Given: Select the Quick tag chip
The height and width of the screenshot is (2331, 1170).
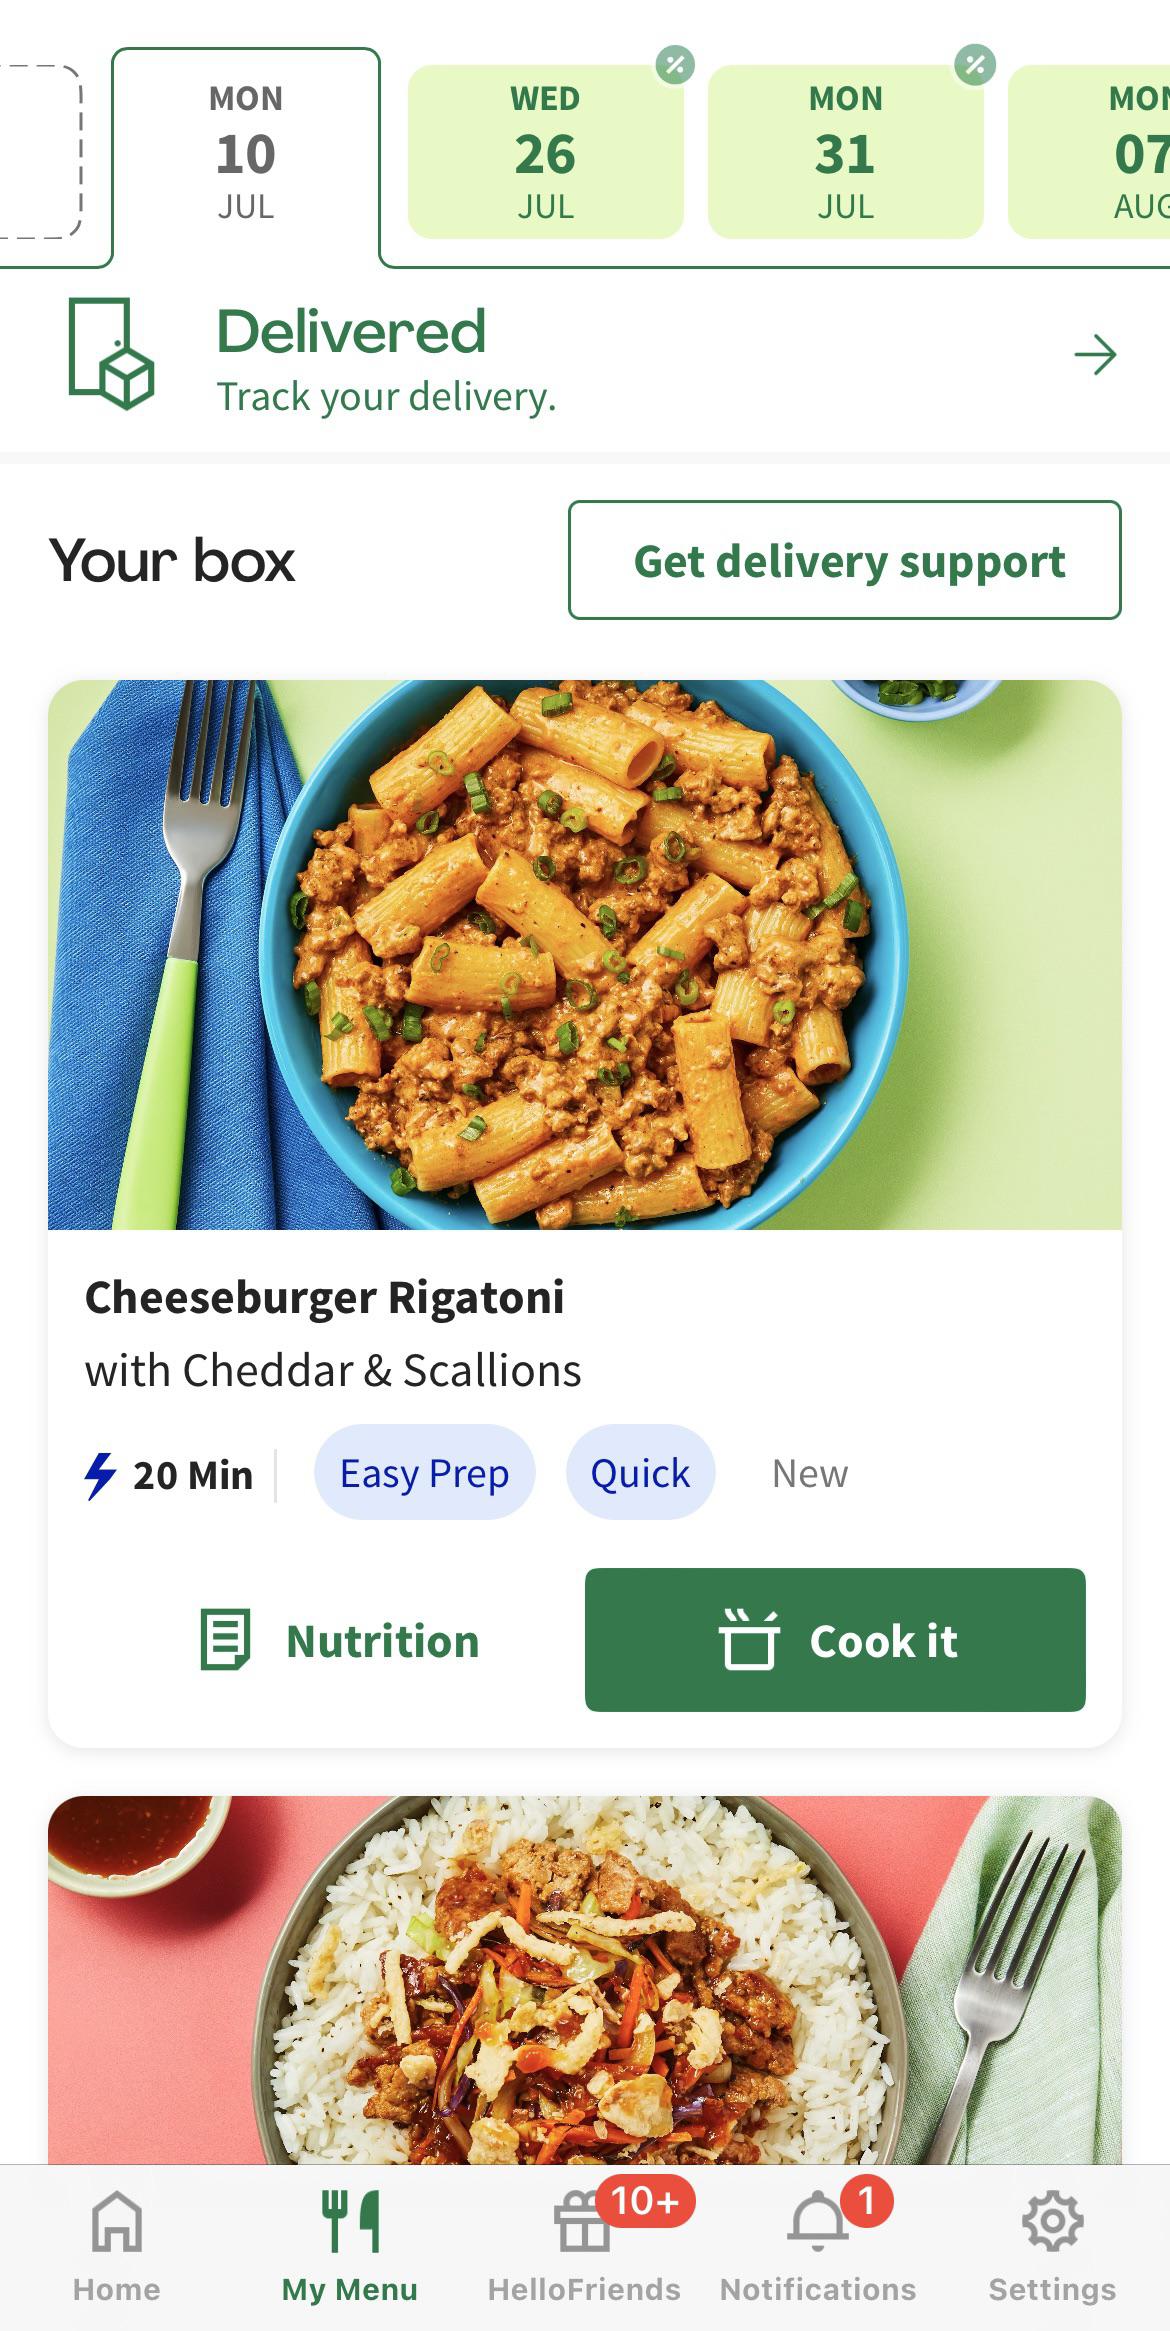Looking at the screenshot, I should point(640,1473).
